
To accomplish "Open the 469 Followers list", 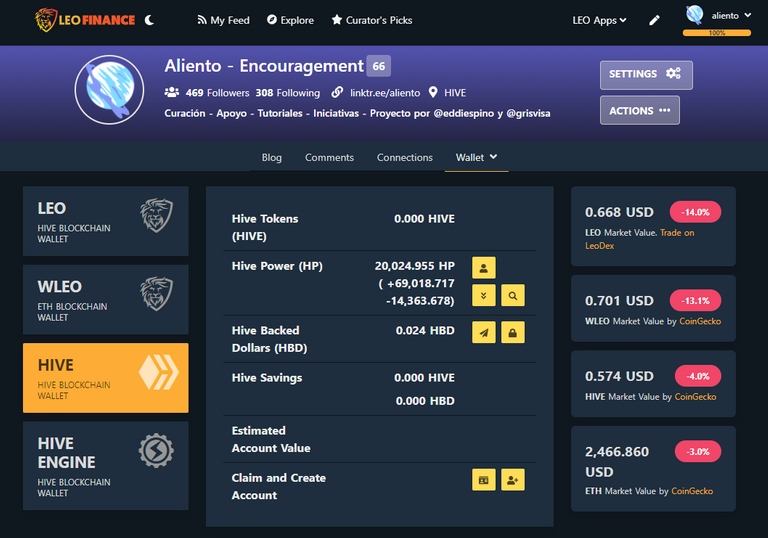I will click(217, 93).
